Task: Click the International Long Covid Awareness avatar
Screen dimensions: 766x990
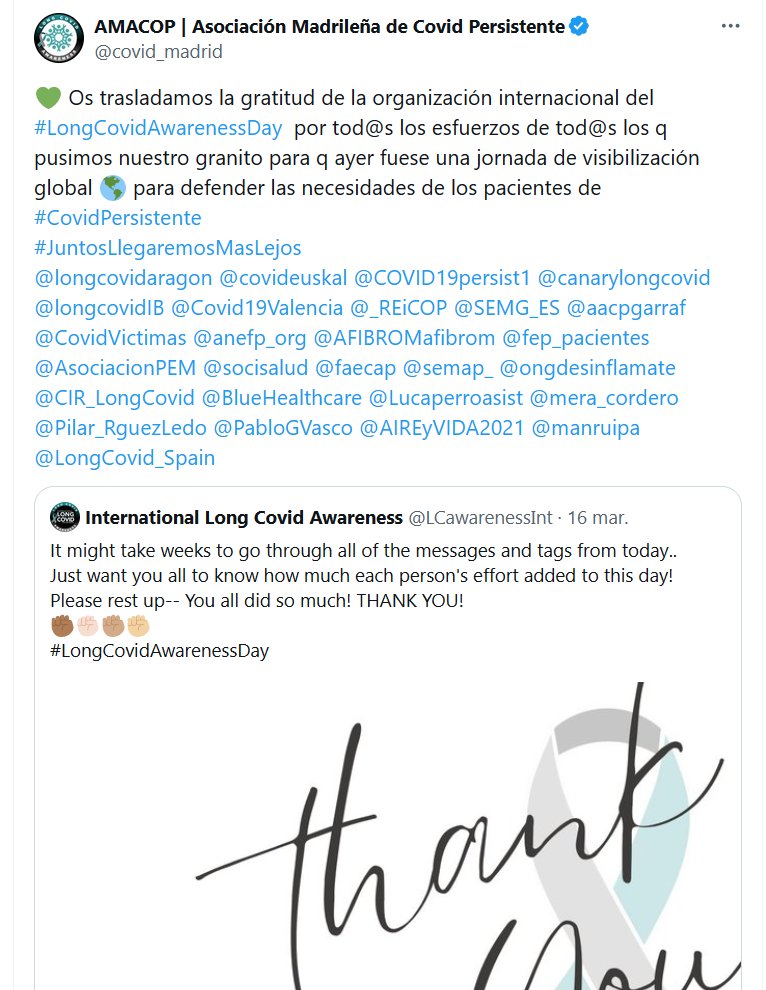Action: tap(64, 517)
